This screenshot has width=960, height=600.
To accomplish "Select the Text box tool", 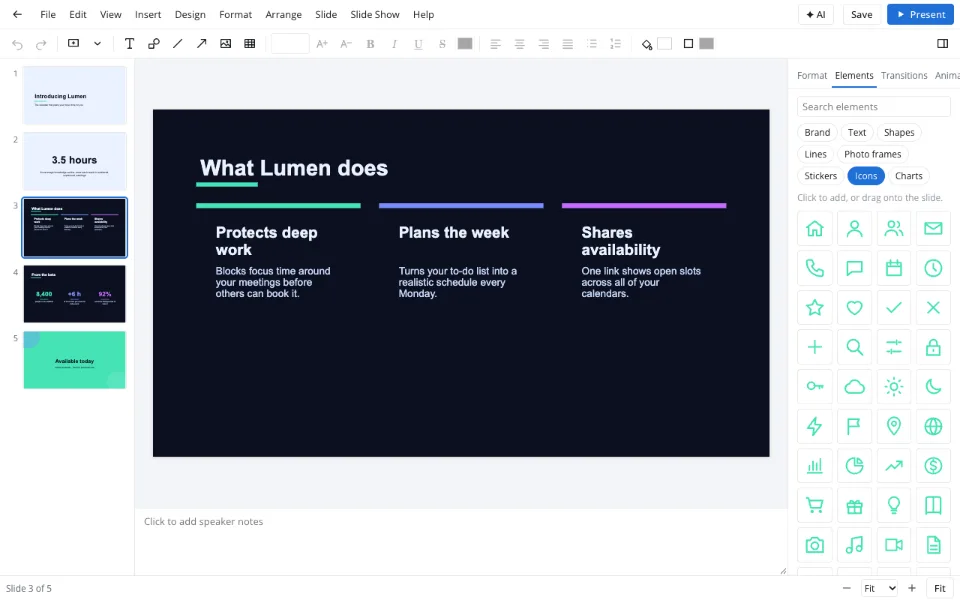I will click(x=129, y=43).
